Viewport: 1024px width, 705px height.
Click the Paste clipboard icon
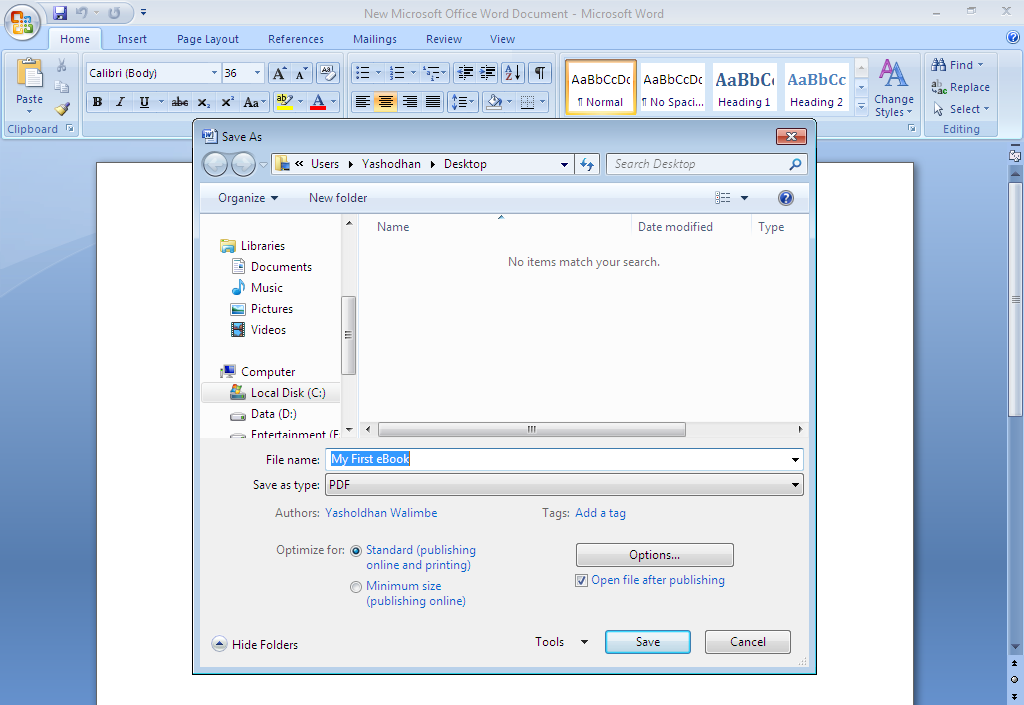(x=29, y=74)
